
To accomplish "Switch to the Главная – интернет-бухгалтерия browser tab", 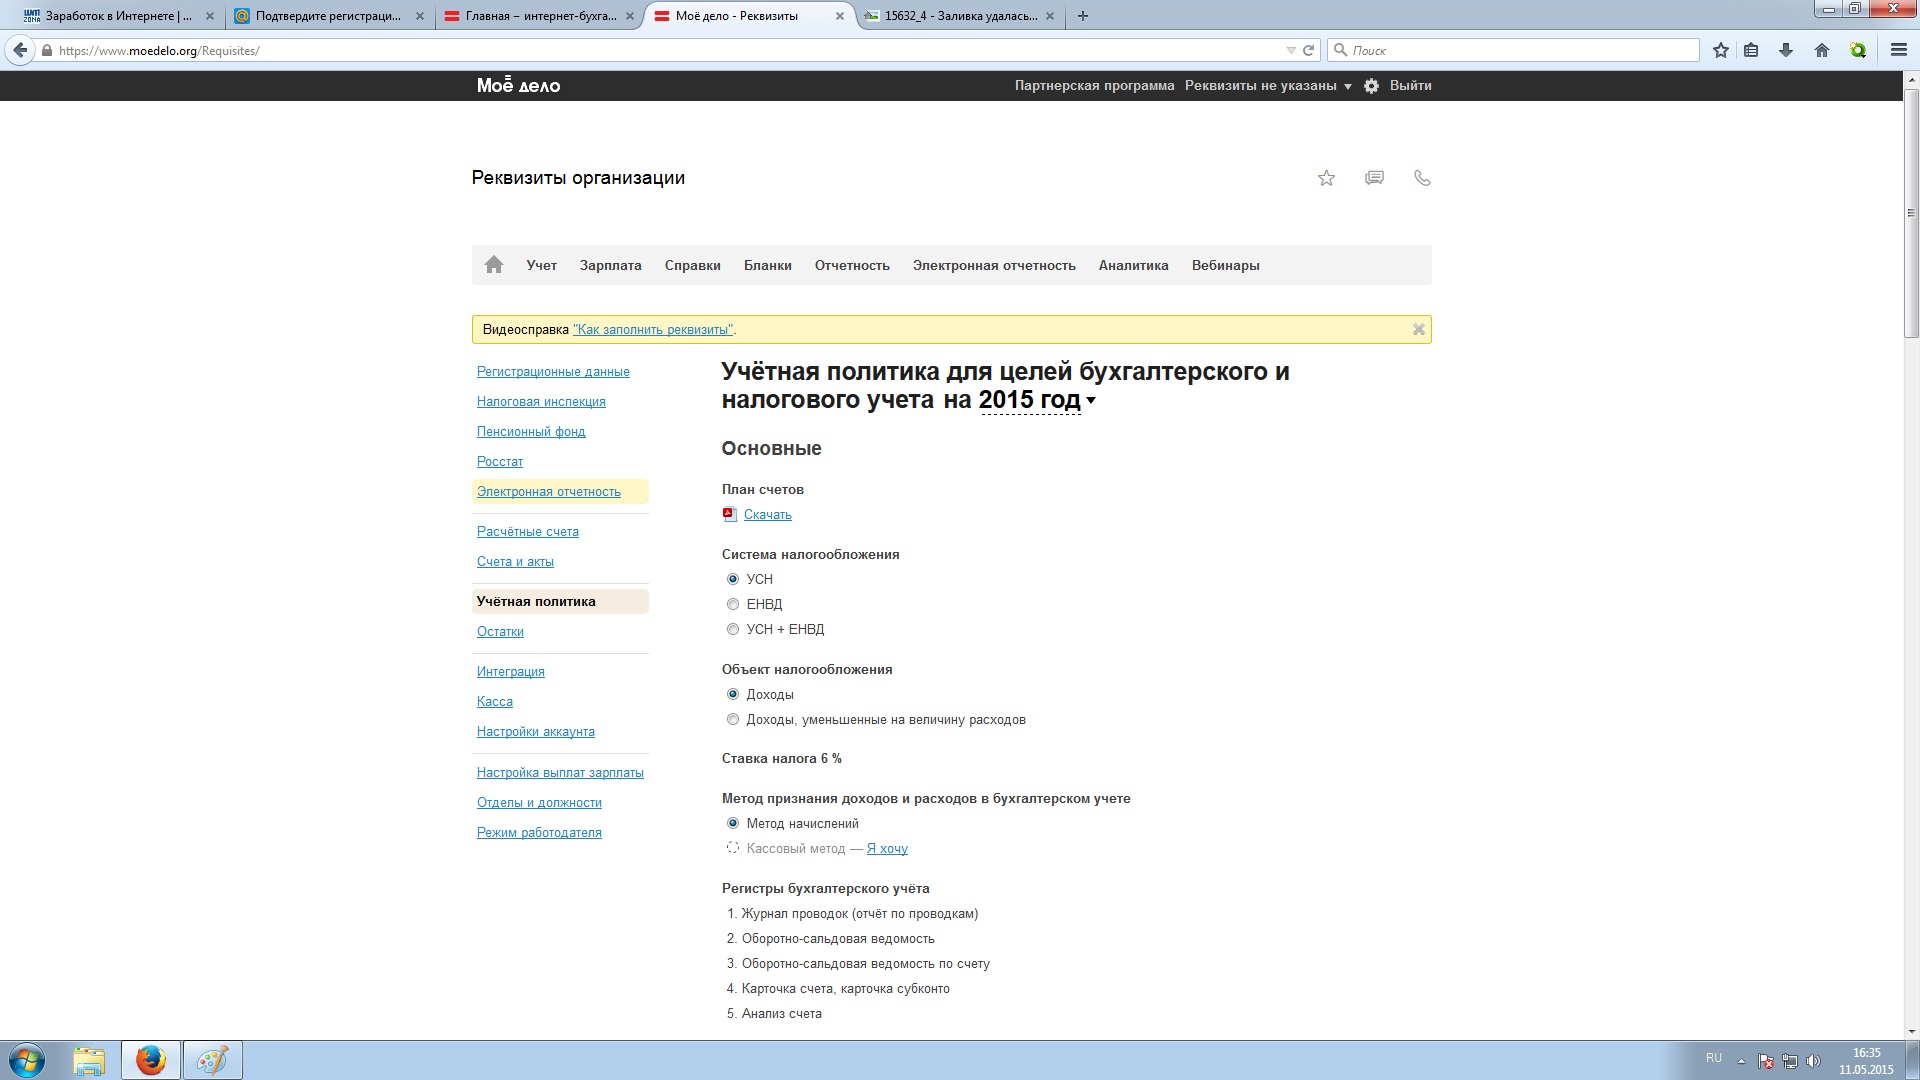I will click(540, 16).
